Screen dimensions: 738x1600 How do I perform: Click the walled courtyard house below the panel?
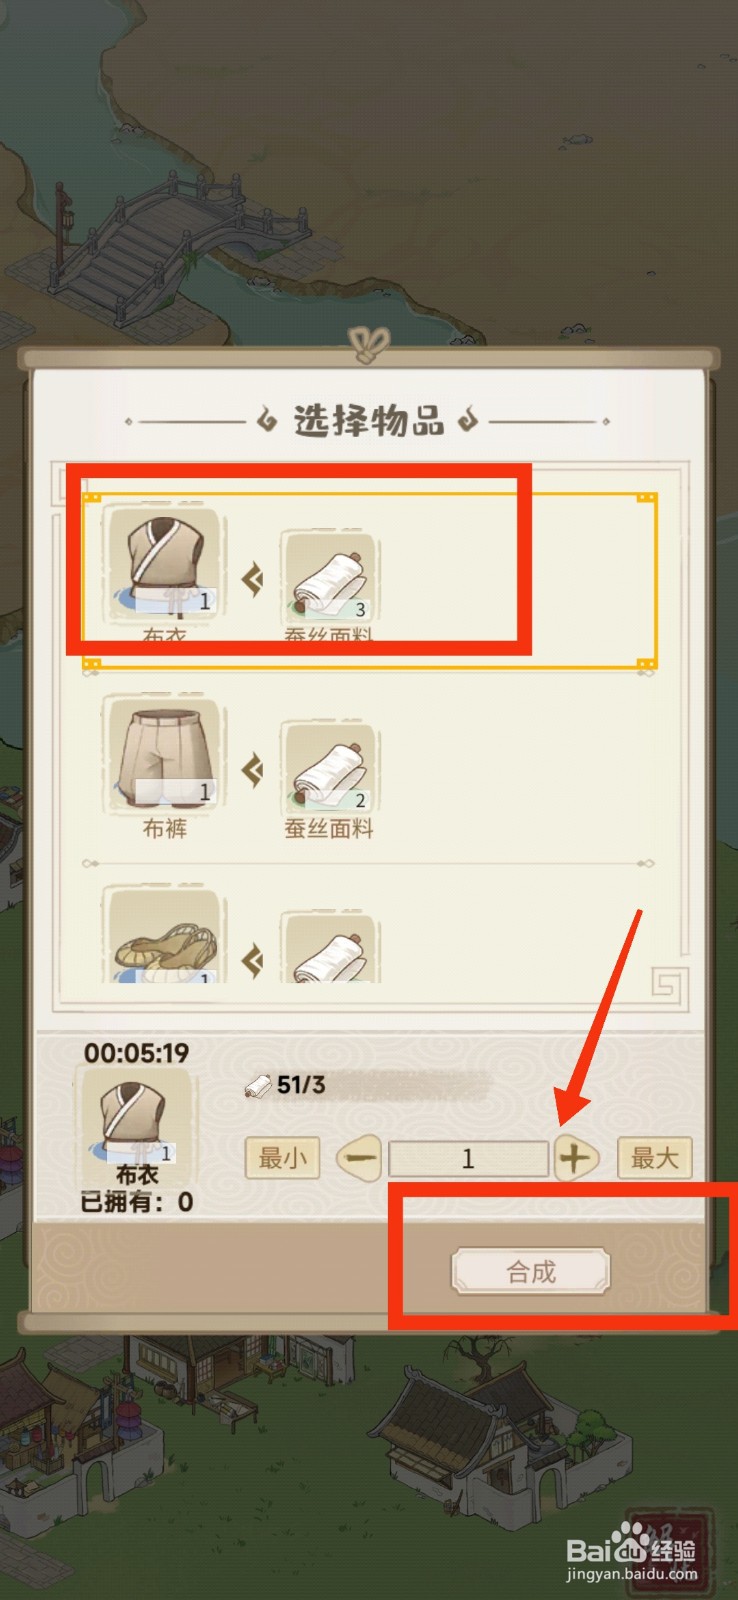pos(500,1440)
